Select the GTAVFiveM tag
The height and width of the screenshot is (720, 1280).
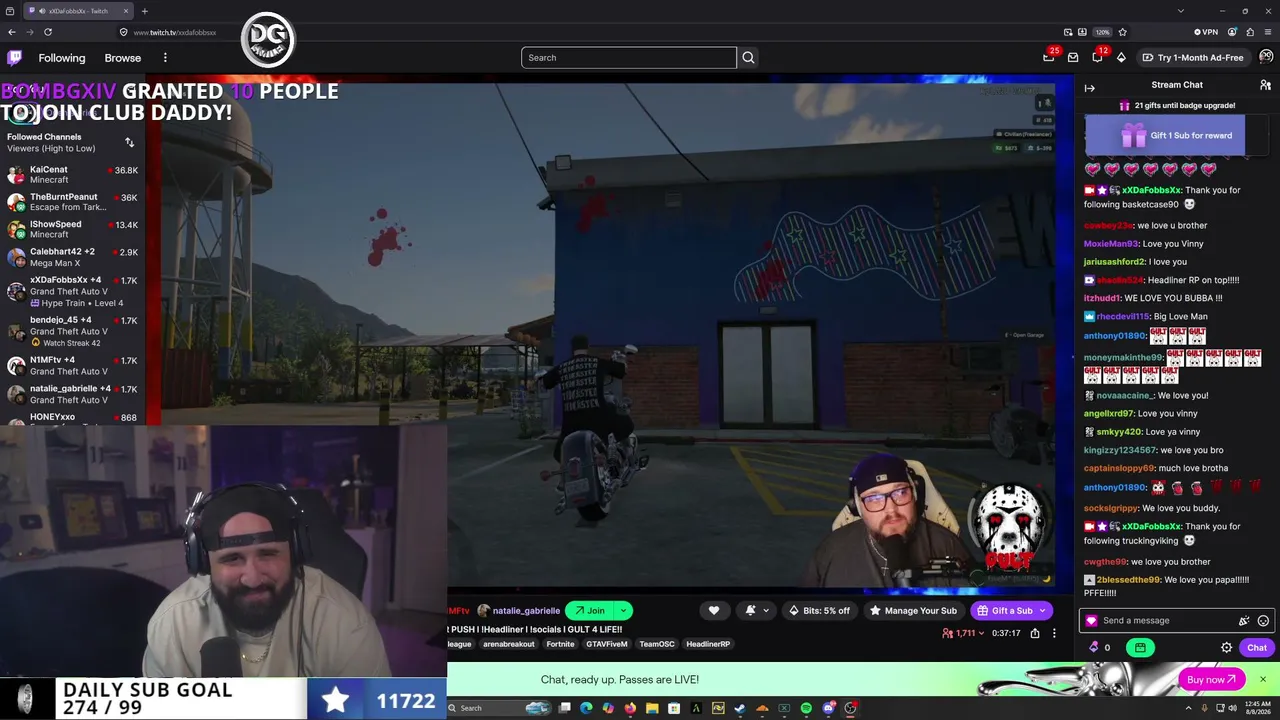[607, 644]
